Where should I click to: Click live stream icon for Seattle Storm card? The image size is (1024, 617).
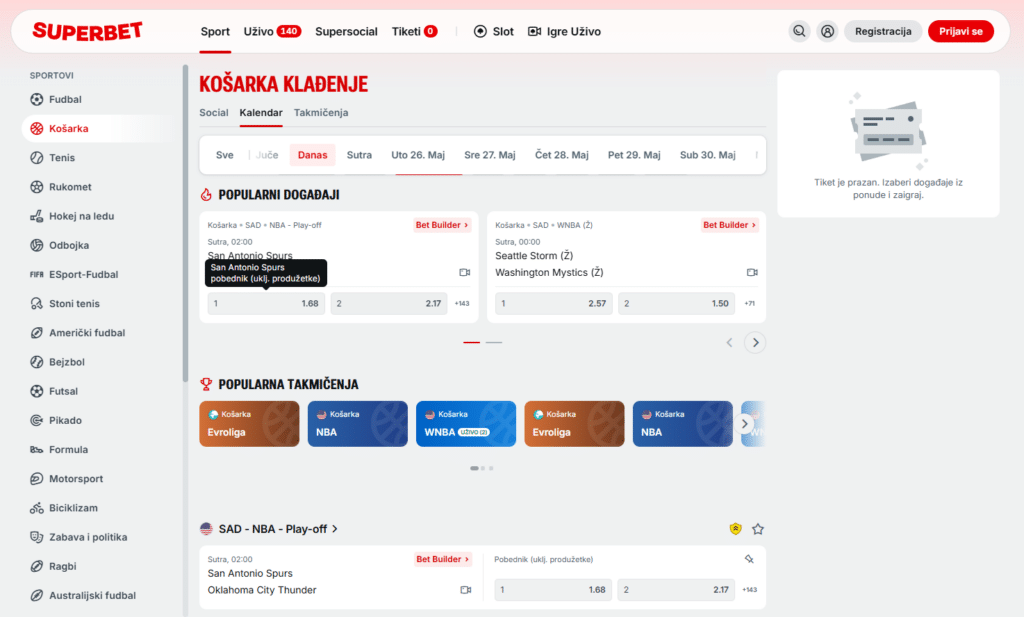pyautogui.click(x=752, y=272)
